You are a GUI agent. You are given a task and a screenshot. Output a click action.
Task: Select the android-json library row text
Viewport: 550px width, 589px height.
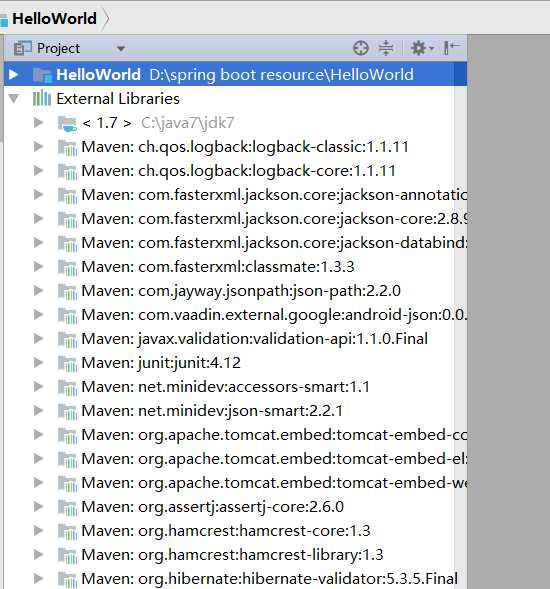[274, 315]
